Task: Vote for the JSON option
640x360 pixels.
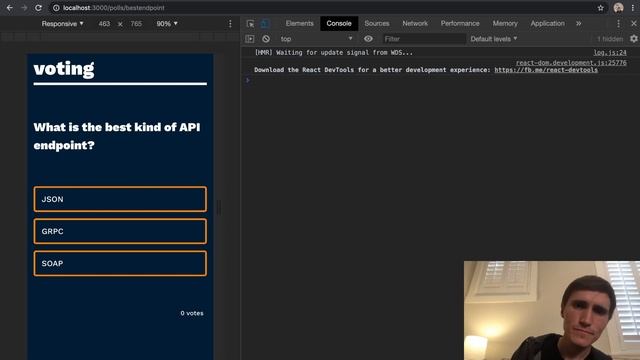Action: tap(120, 199)
